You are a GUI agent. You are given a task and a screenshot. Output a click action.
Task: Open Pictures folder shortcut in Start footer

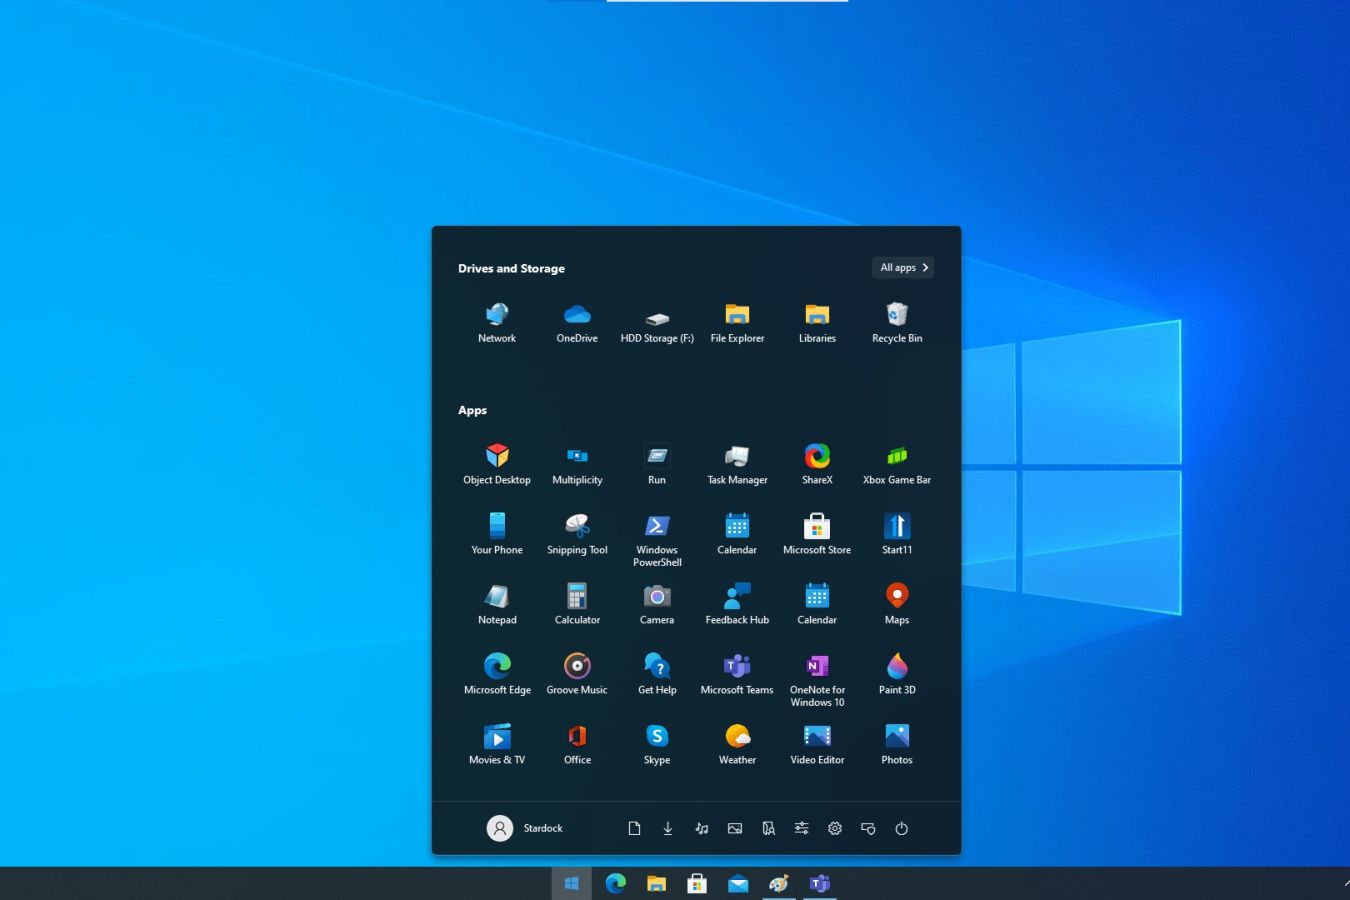735,828
